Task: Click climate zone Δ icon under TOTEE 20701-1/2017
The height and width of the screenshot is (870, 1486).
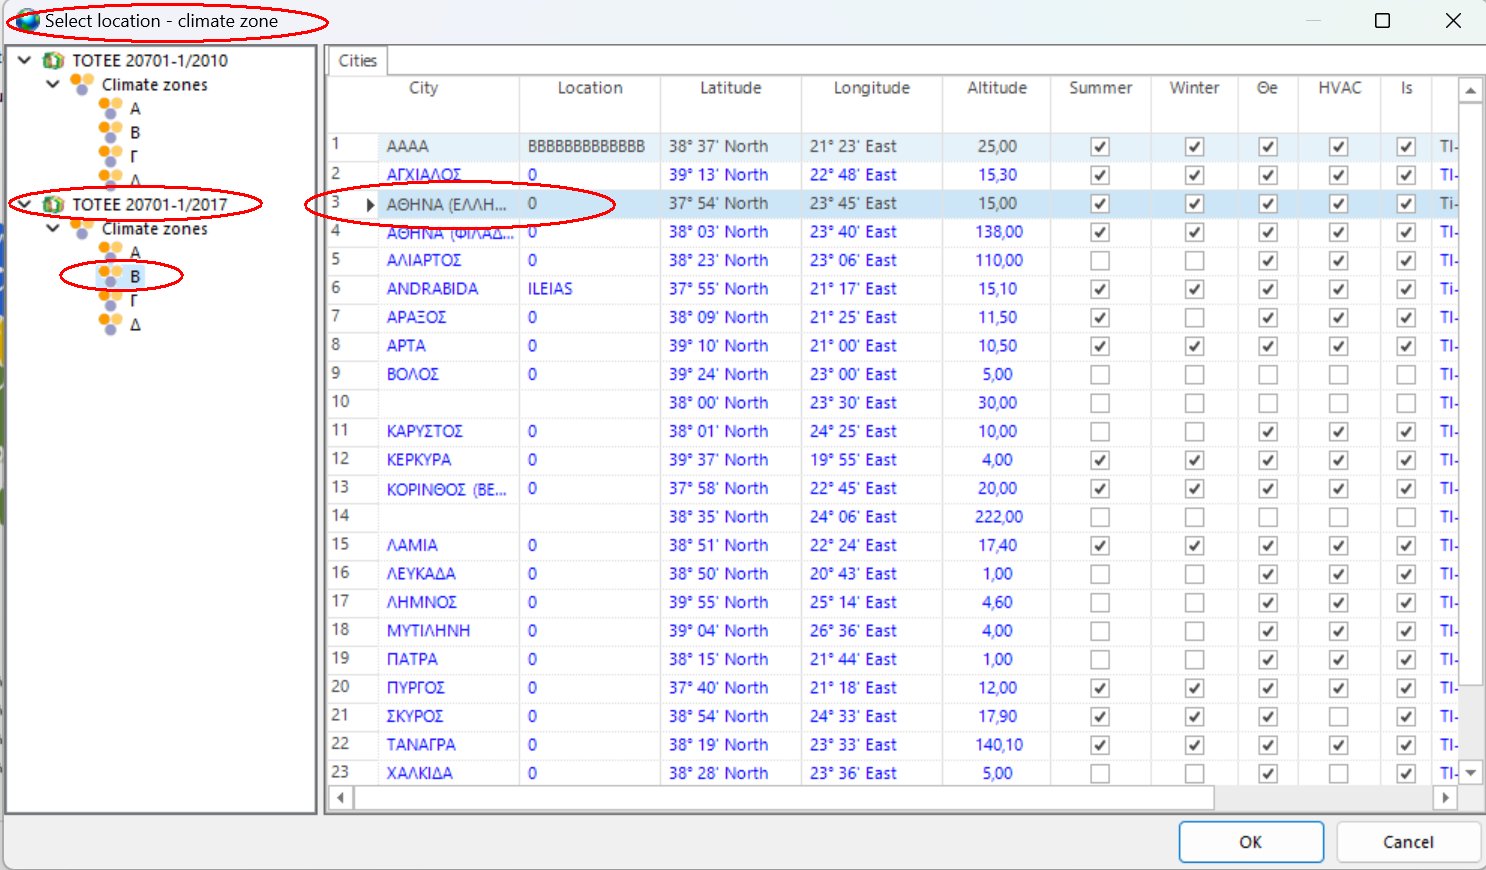Action: pyautogui.click(x=110, y=324)
